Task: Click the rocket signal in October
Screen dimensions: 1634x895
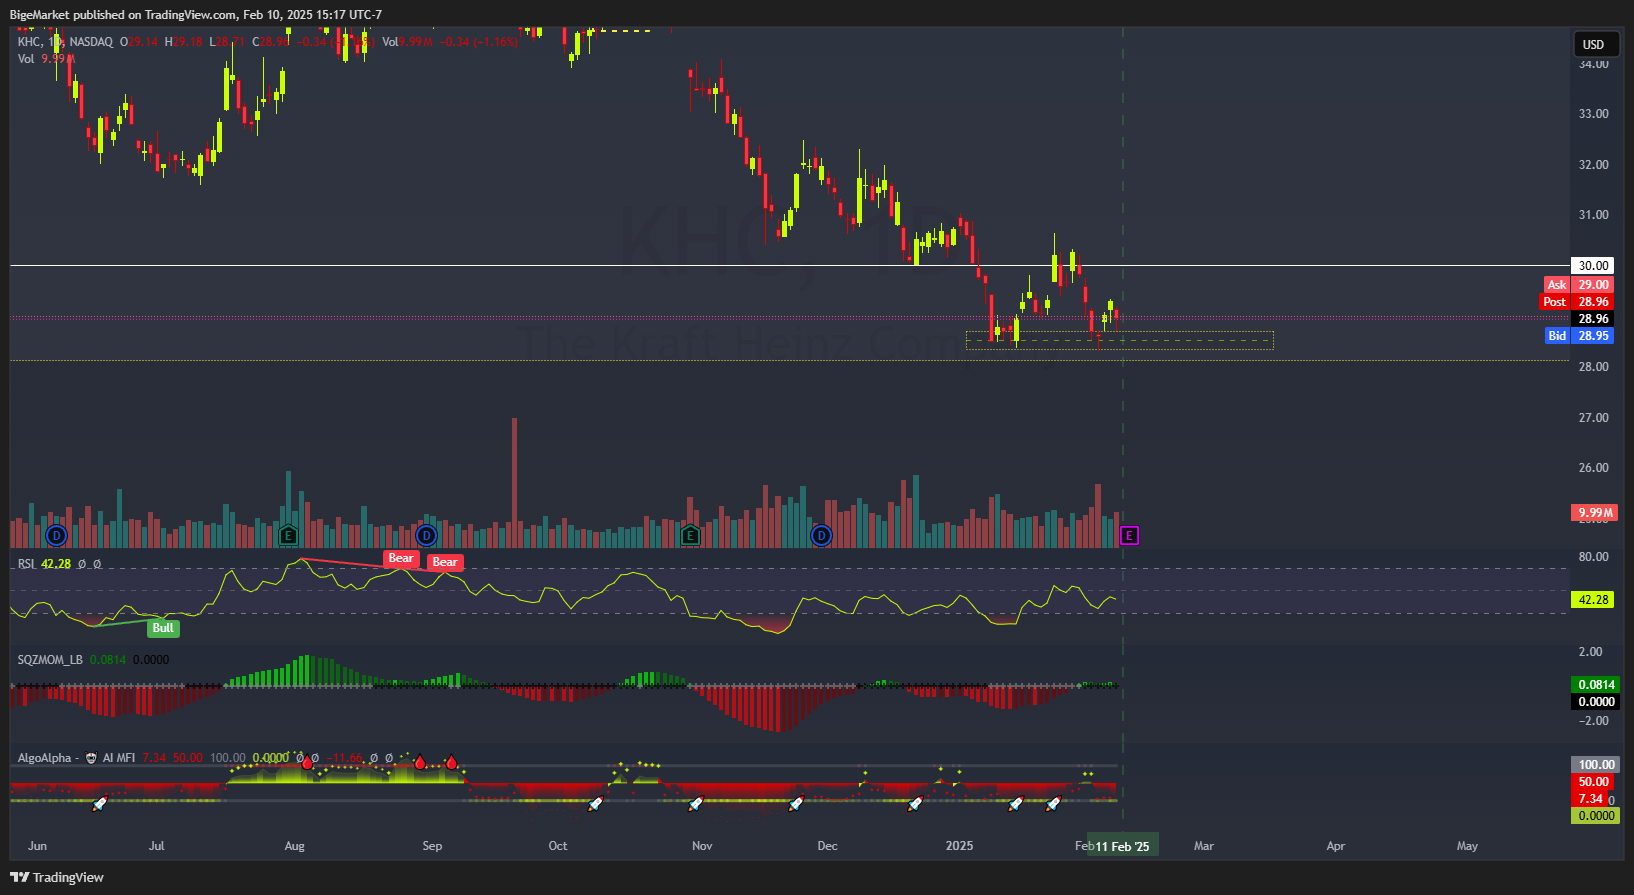Action: (595, 803)
